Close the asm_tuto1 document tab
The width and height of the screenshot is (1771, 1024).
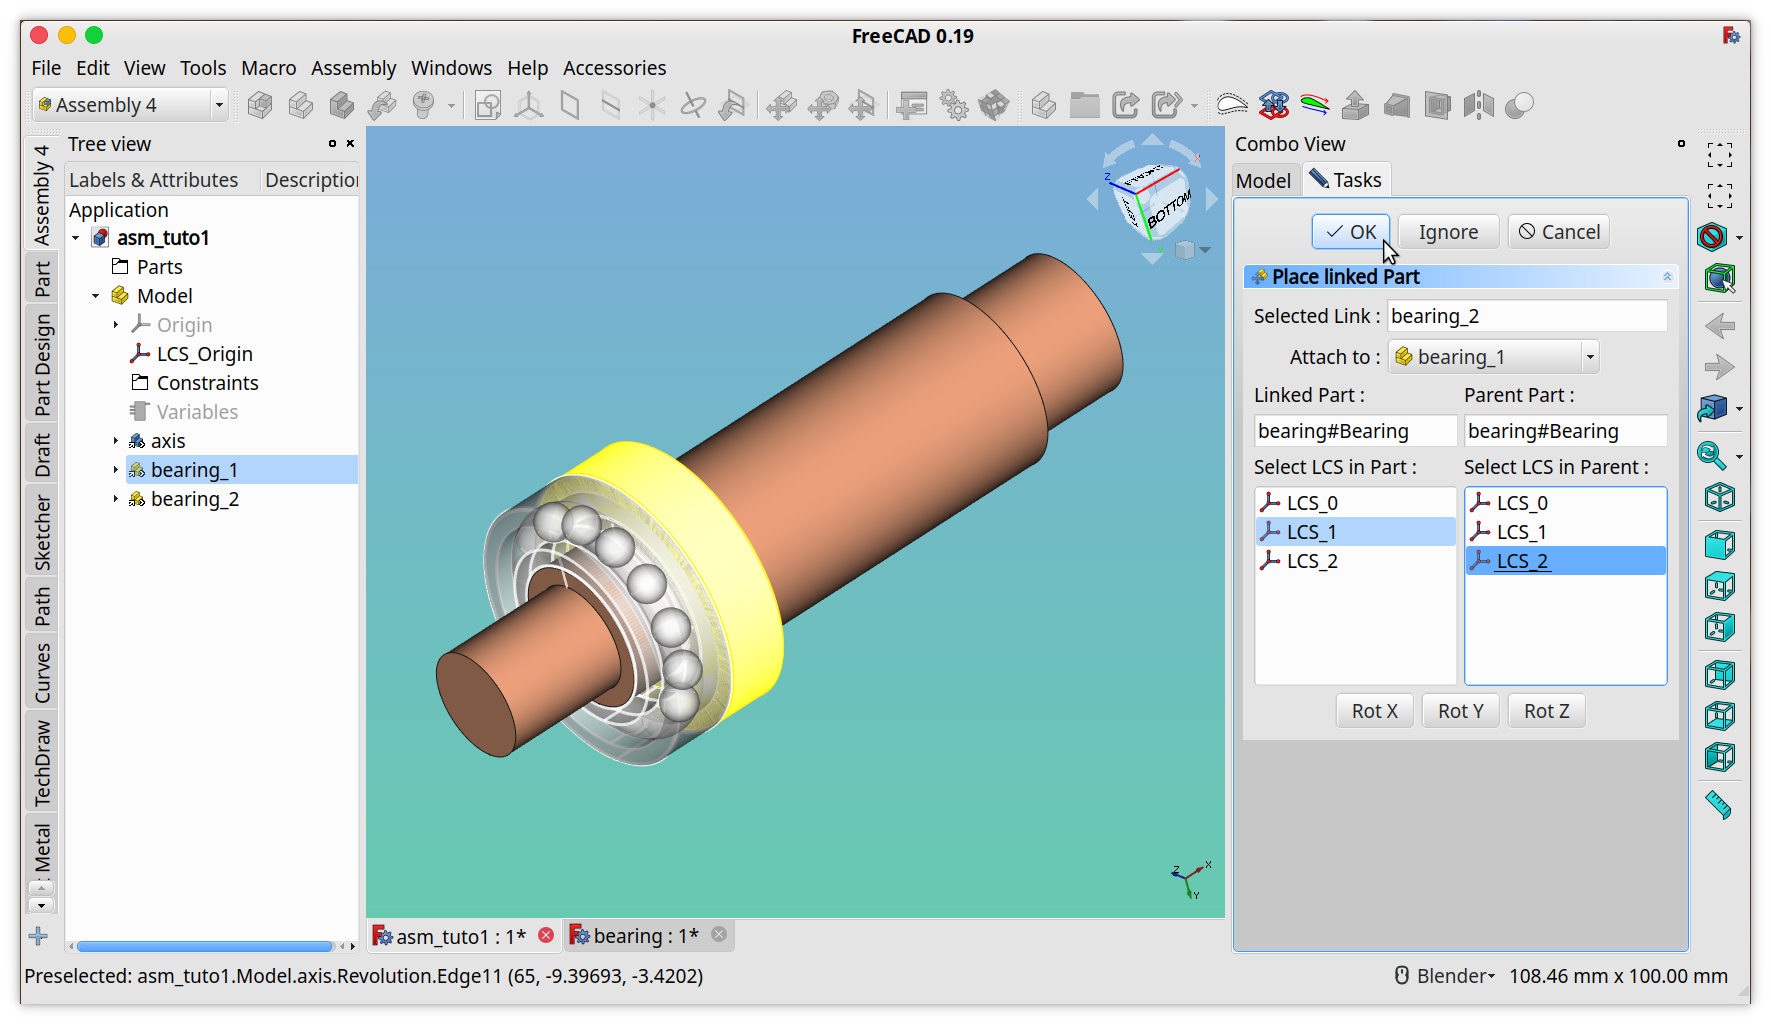tap(546, 935)
